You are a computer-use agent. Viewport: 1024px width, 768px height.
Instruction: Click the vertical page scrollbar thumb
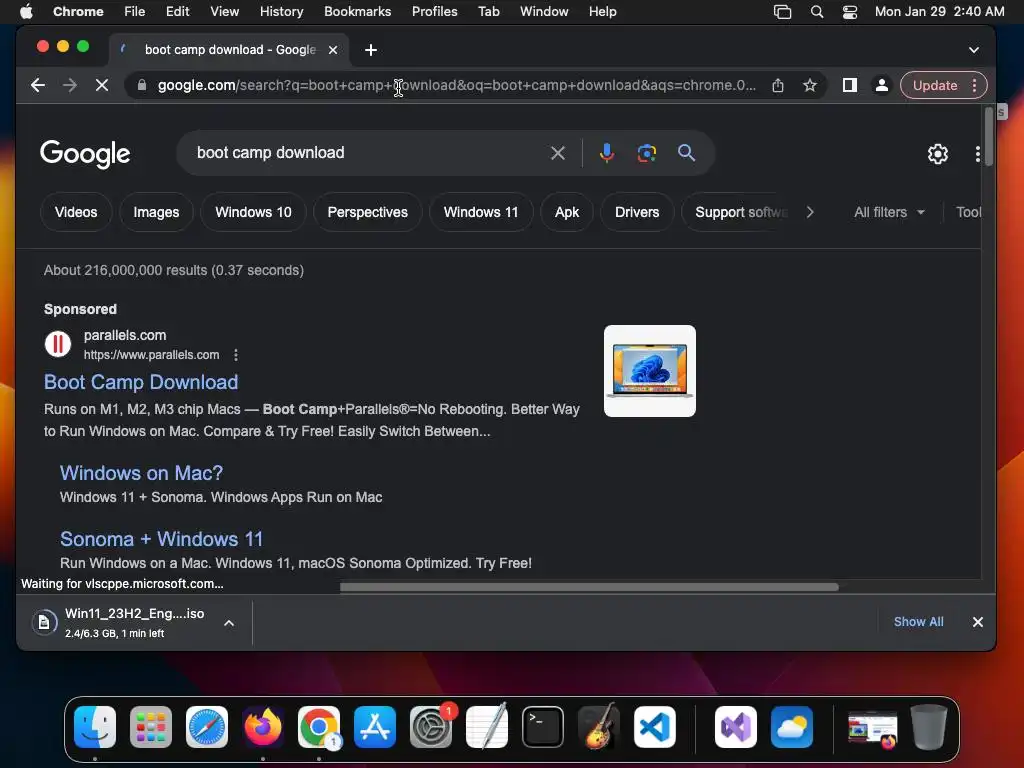989,136
